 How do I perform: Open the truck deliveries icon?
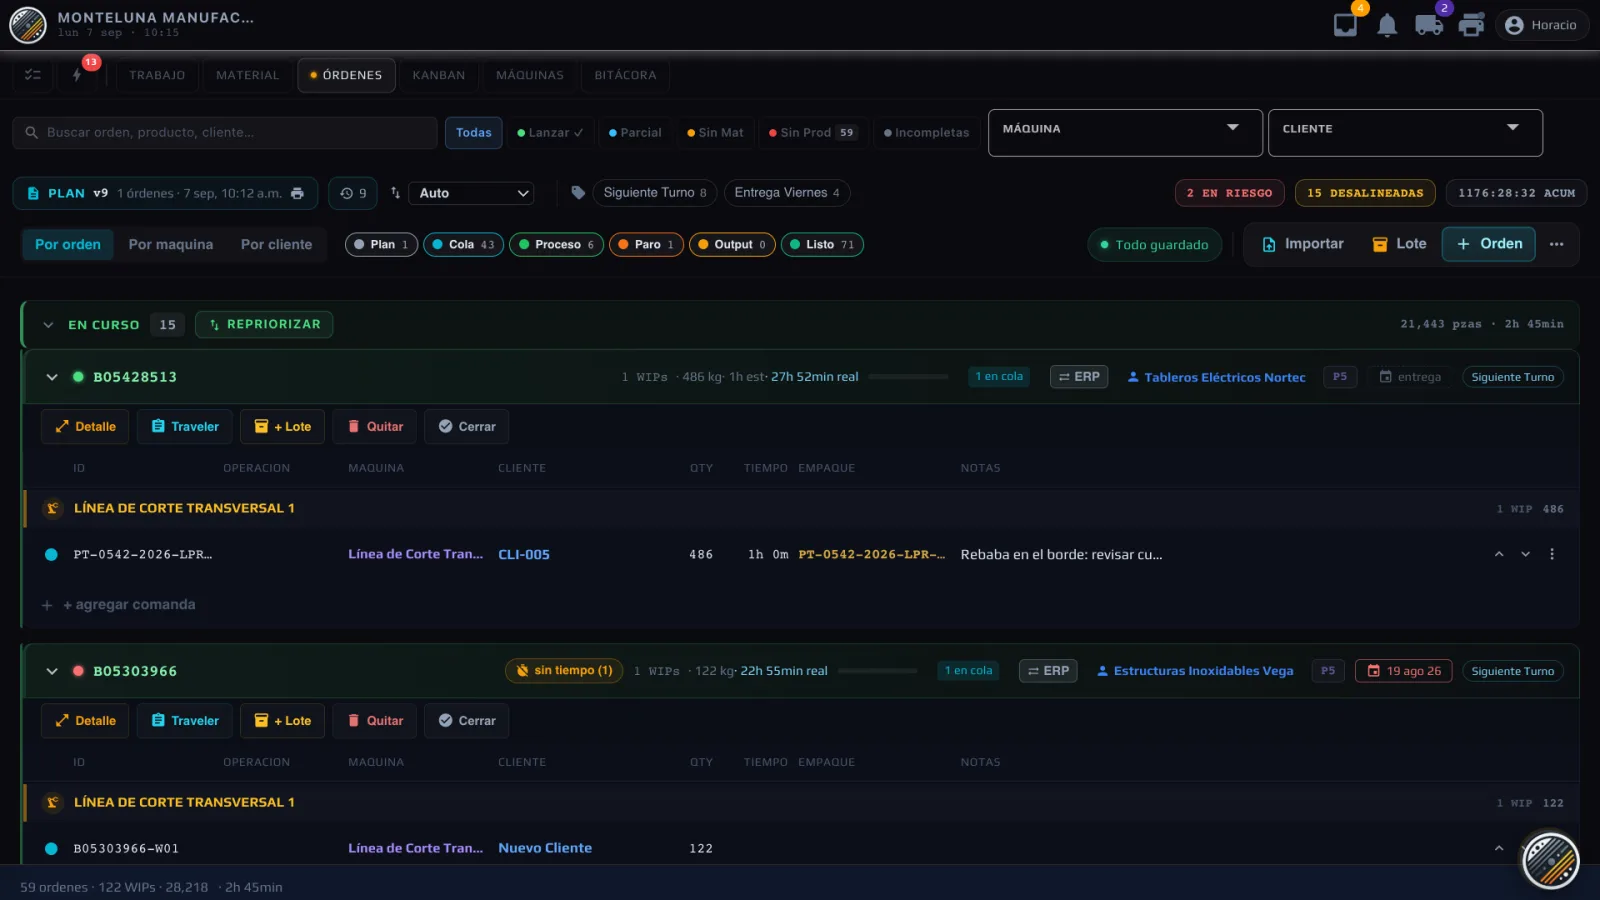pyautogui.click(x=1429, y=25)
